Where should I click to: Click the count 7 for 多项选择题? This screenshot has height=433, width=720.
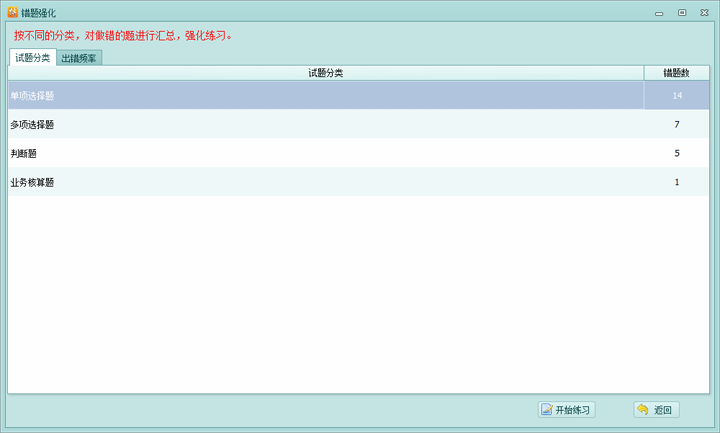point(677,125)
